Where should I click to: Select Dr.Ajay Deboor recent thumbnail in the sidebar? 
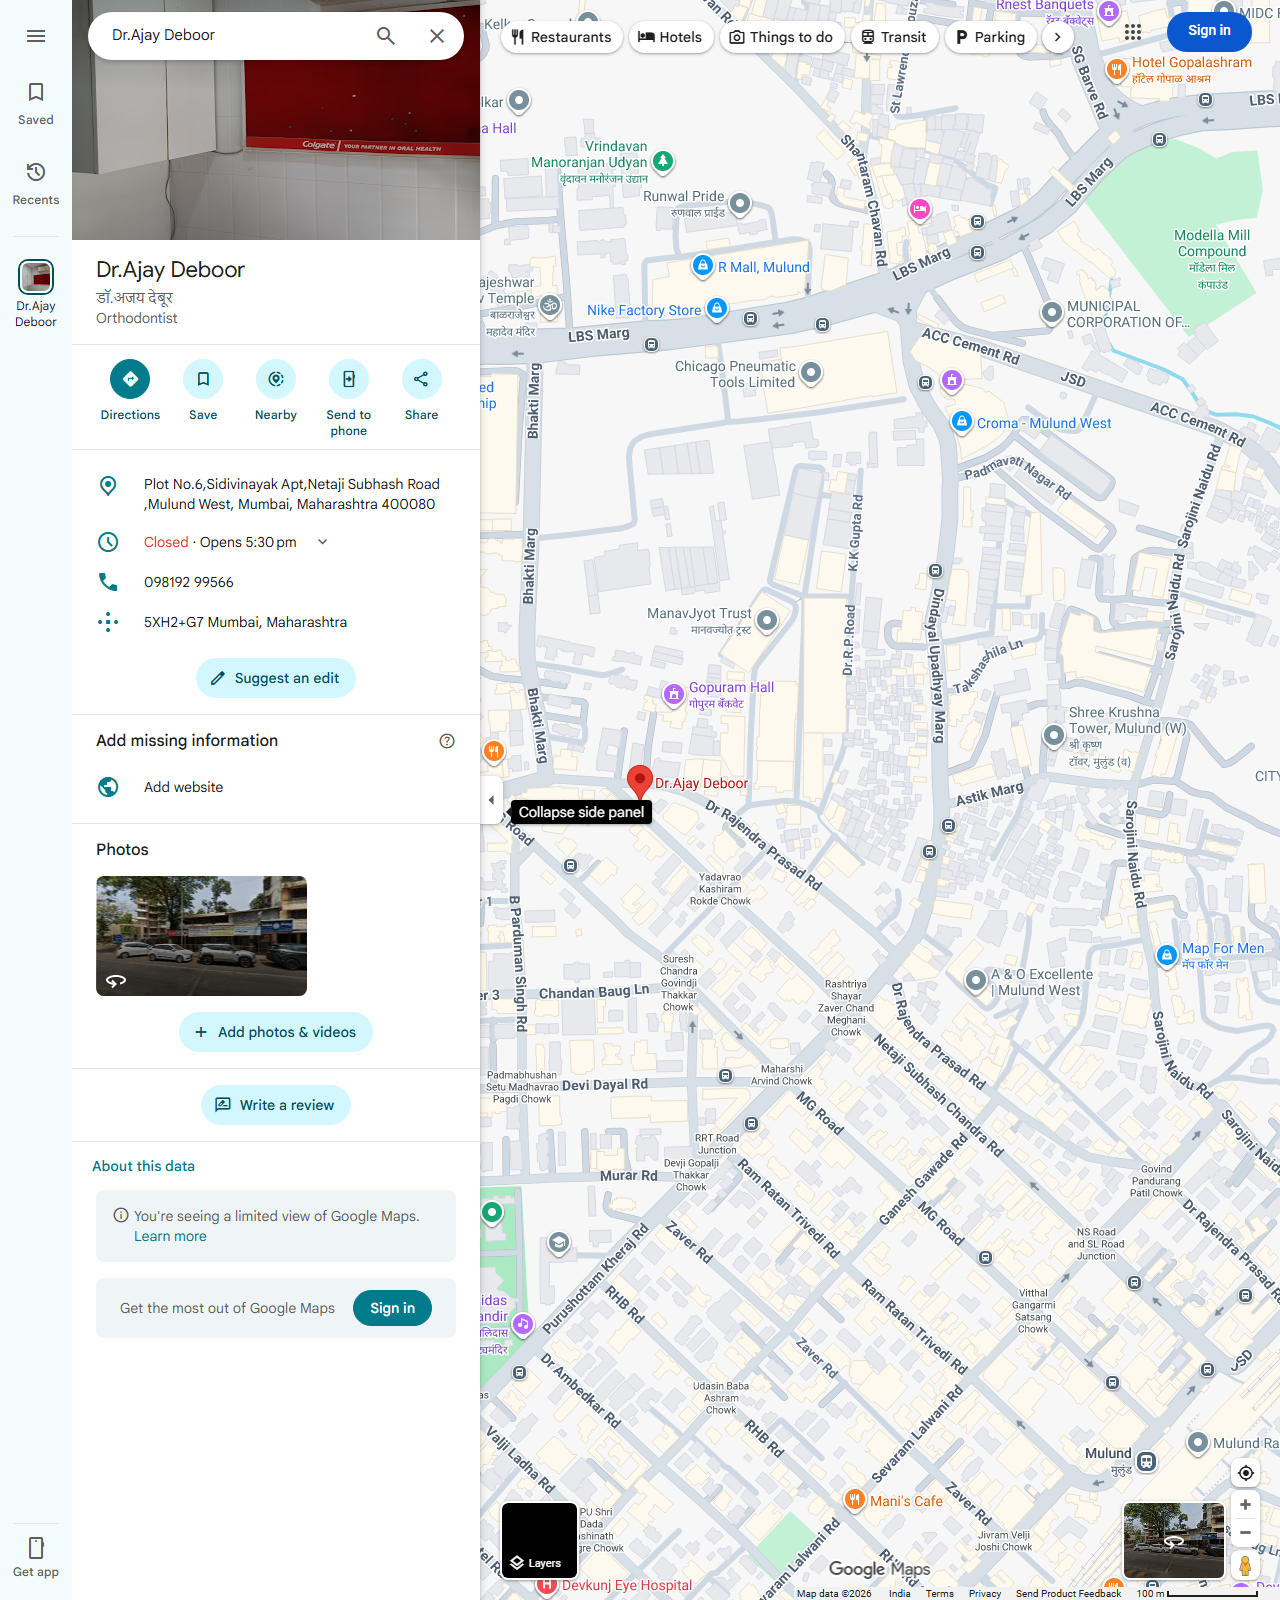tap(36, 294)
